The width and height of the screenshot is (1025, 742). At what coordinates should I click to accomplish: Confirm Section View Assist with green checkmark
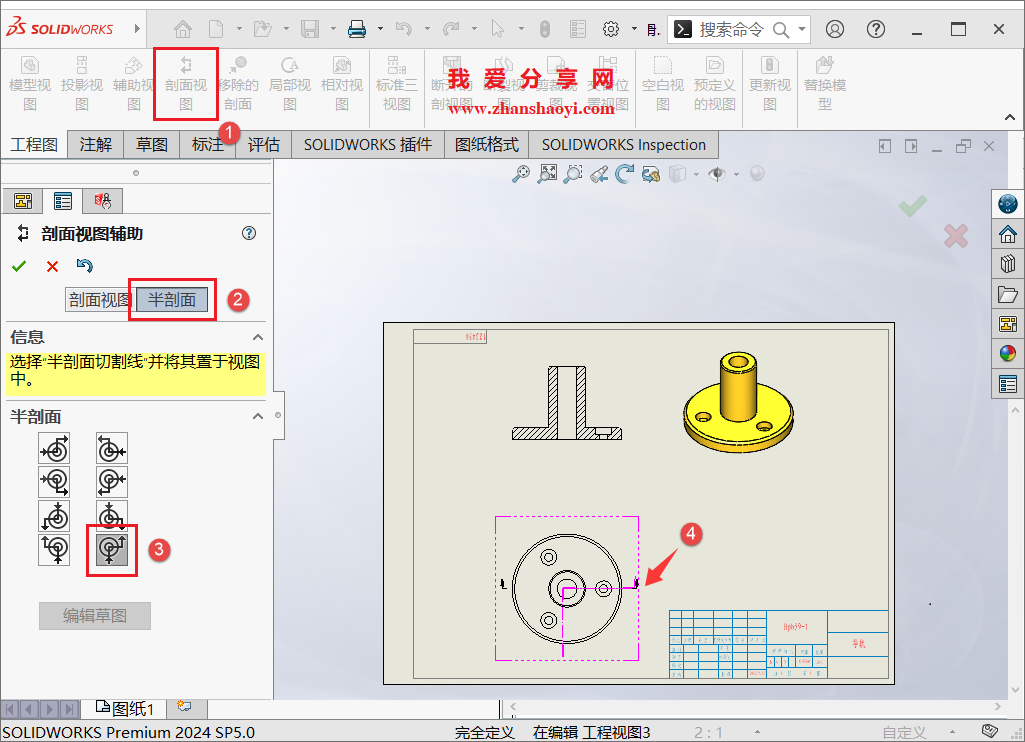coord(19,266)
